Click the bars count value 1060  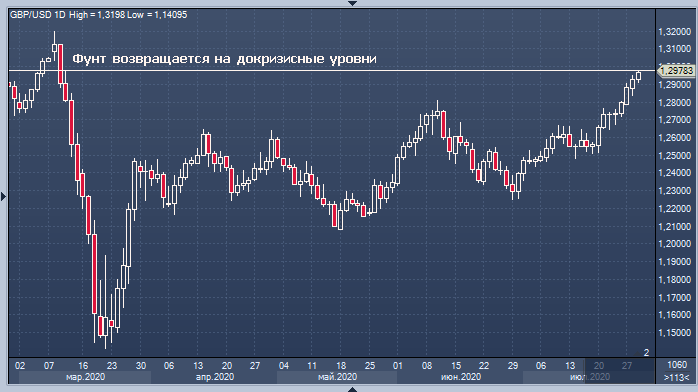click(677, 365)
